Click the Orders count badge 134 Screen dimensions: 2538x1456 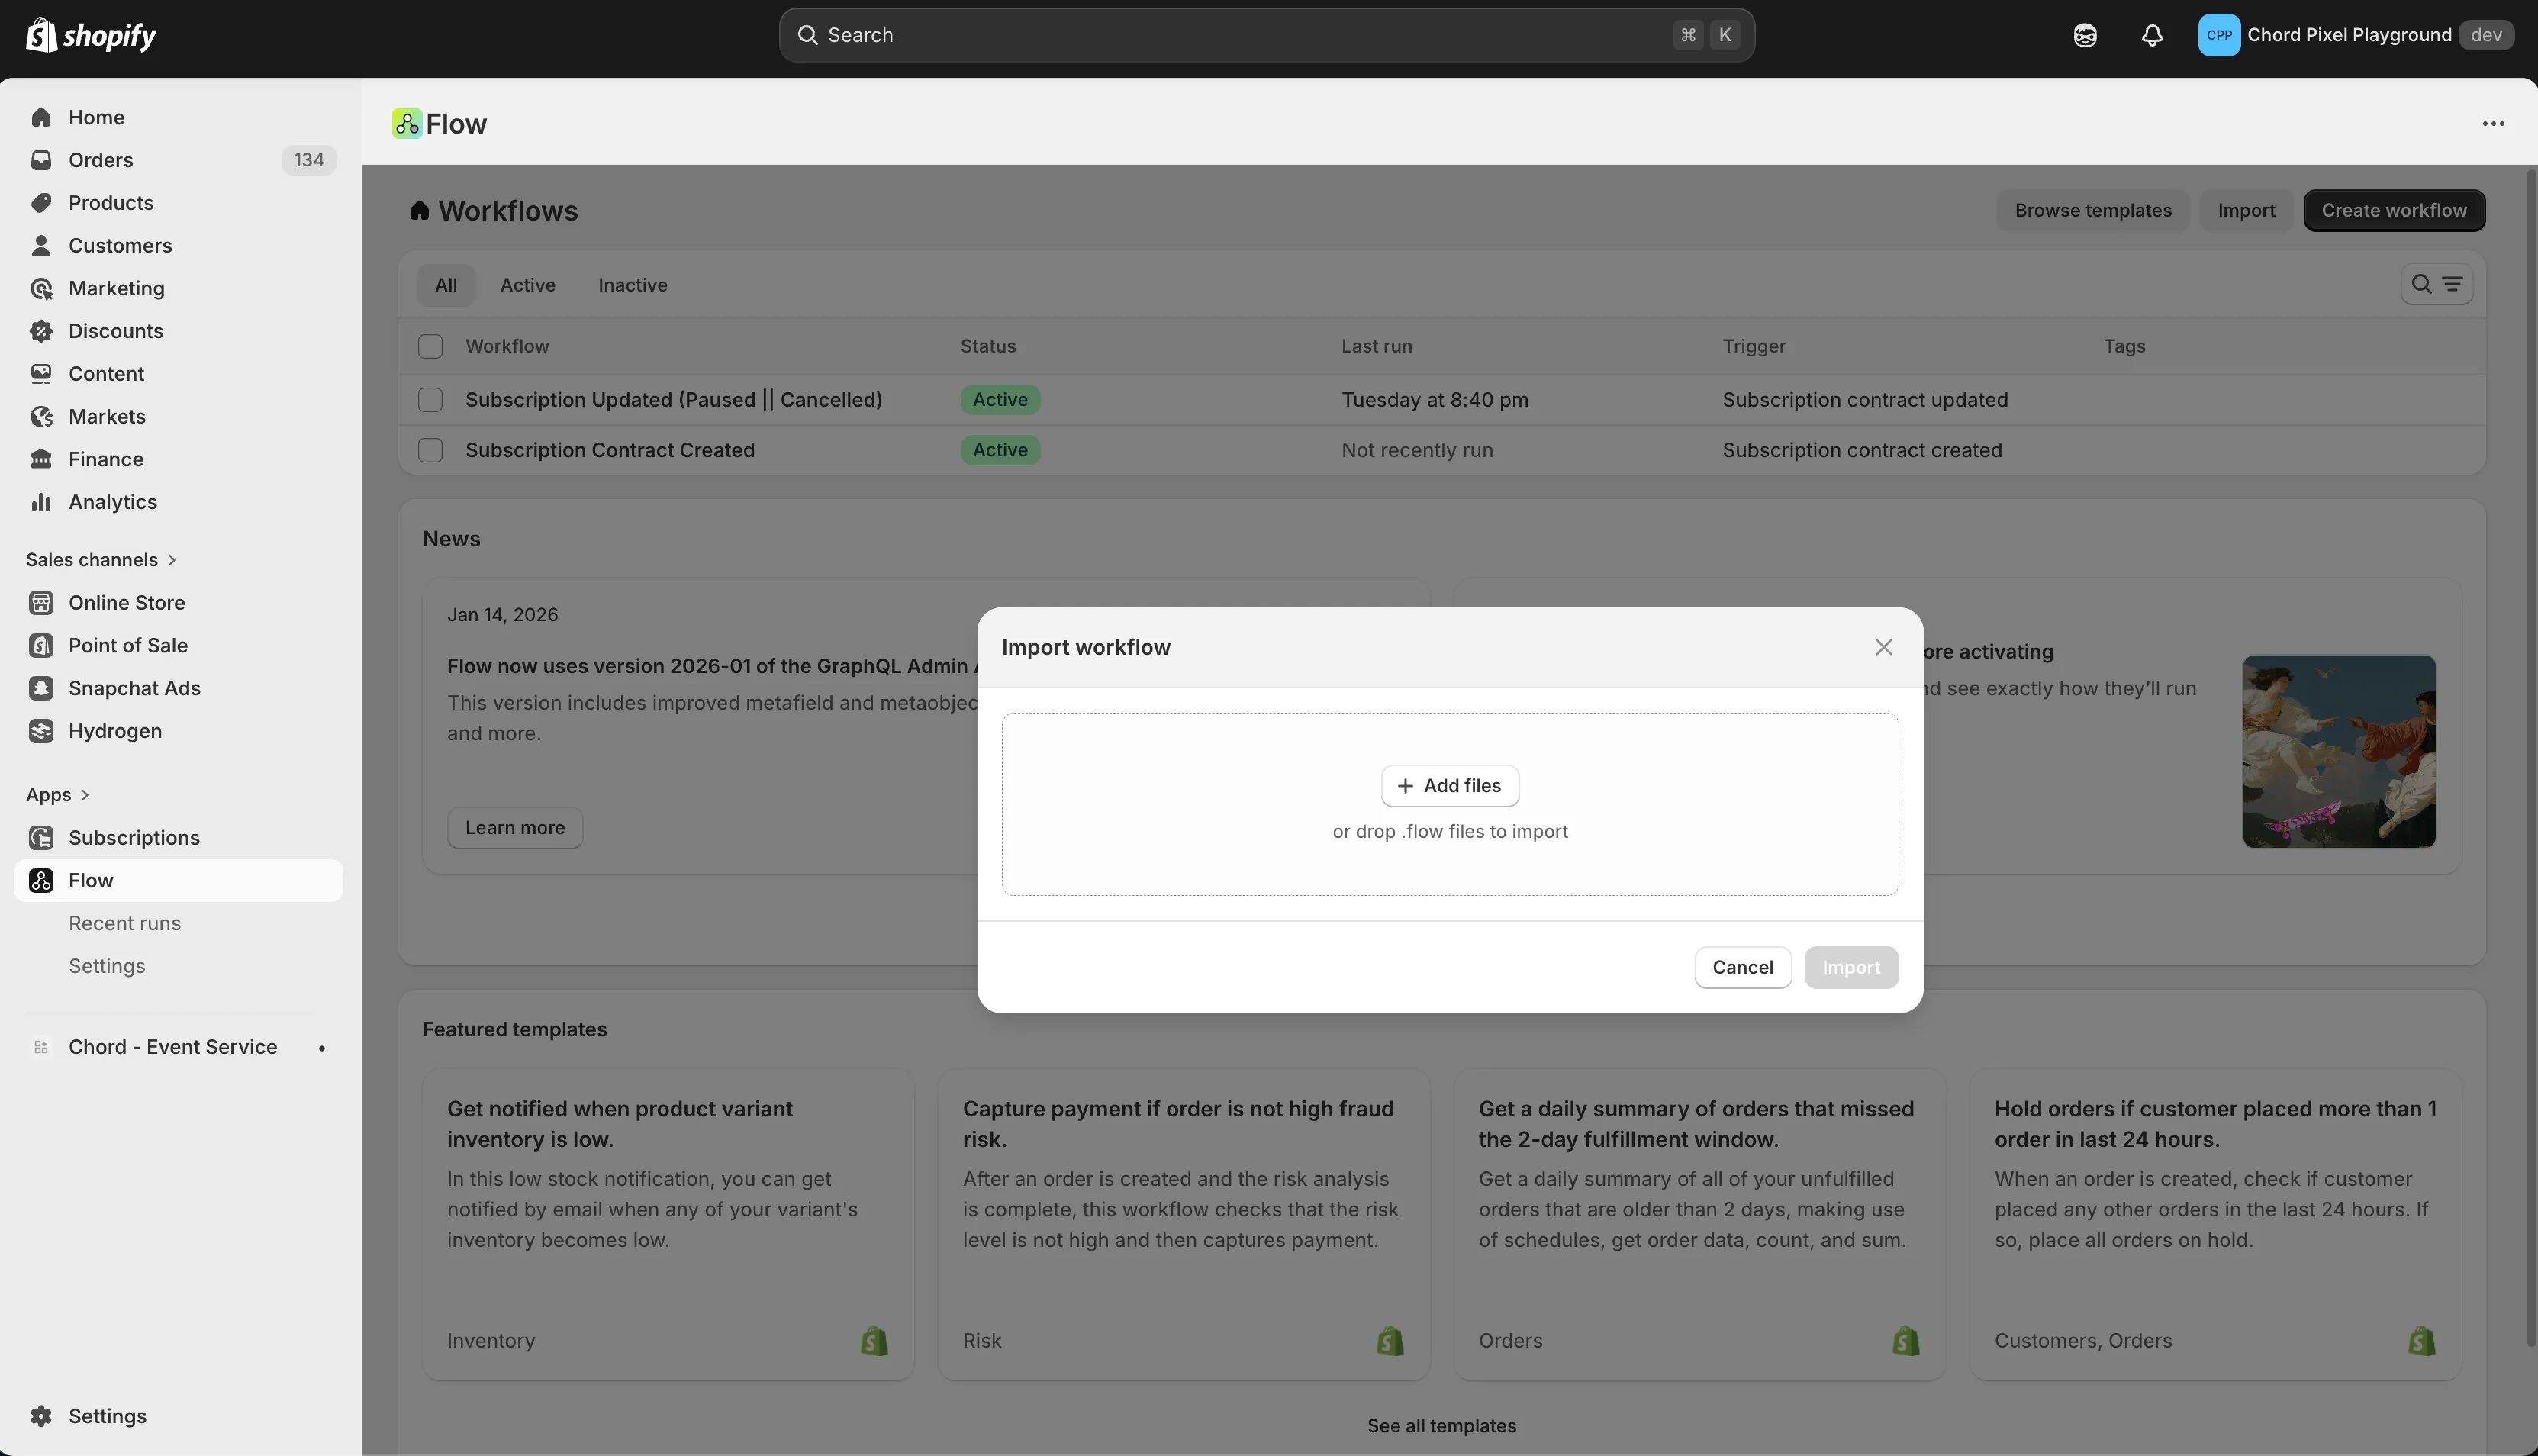click(x=308, y=160)
